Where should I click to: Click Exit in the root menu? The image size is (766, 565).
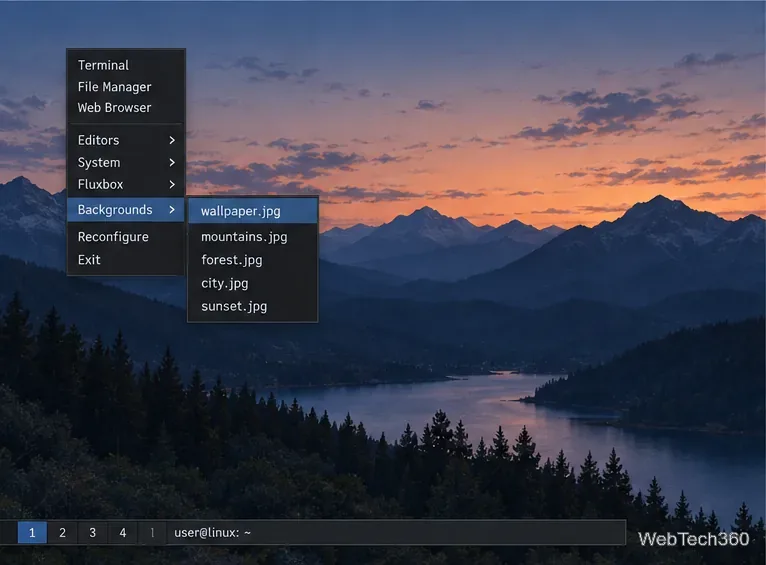tap(126, 260)
